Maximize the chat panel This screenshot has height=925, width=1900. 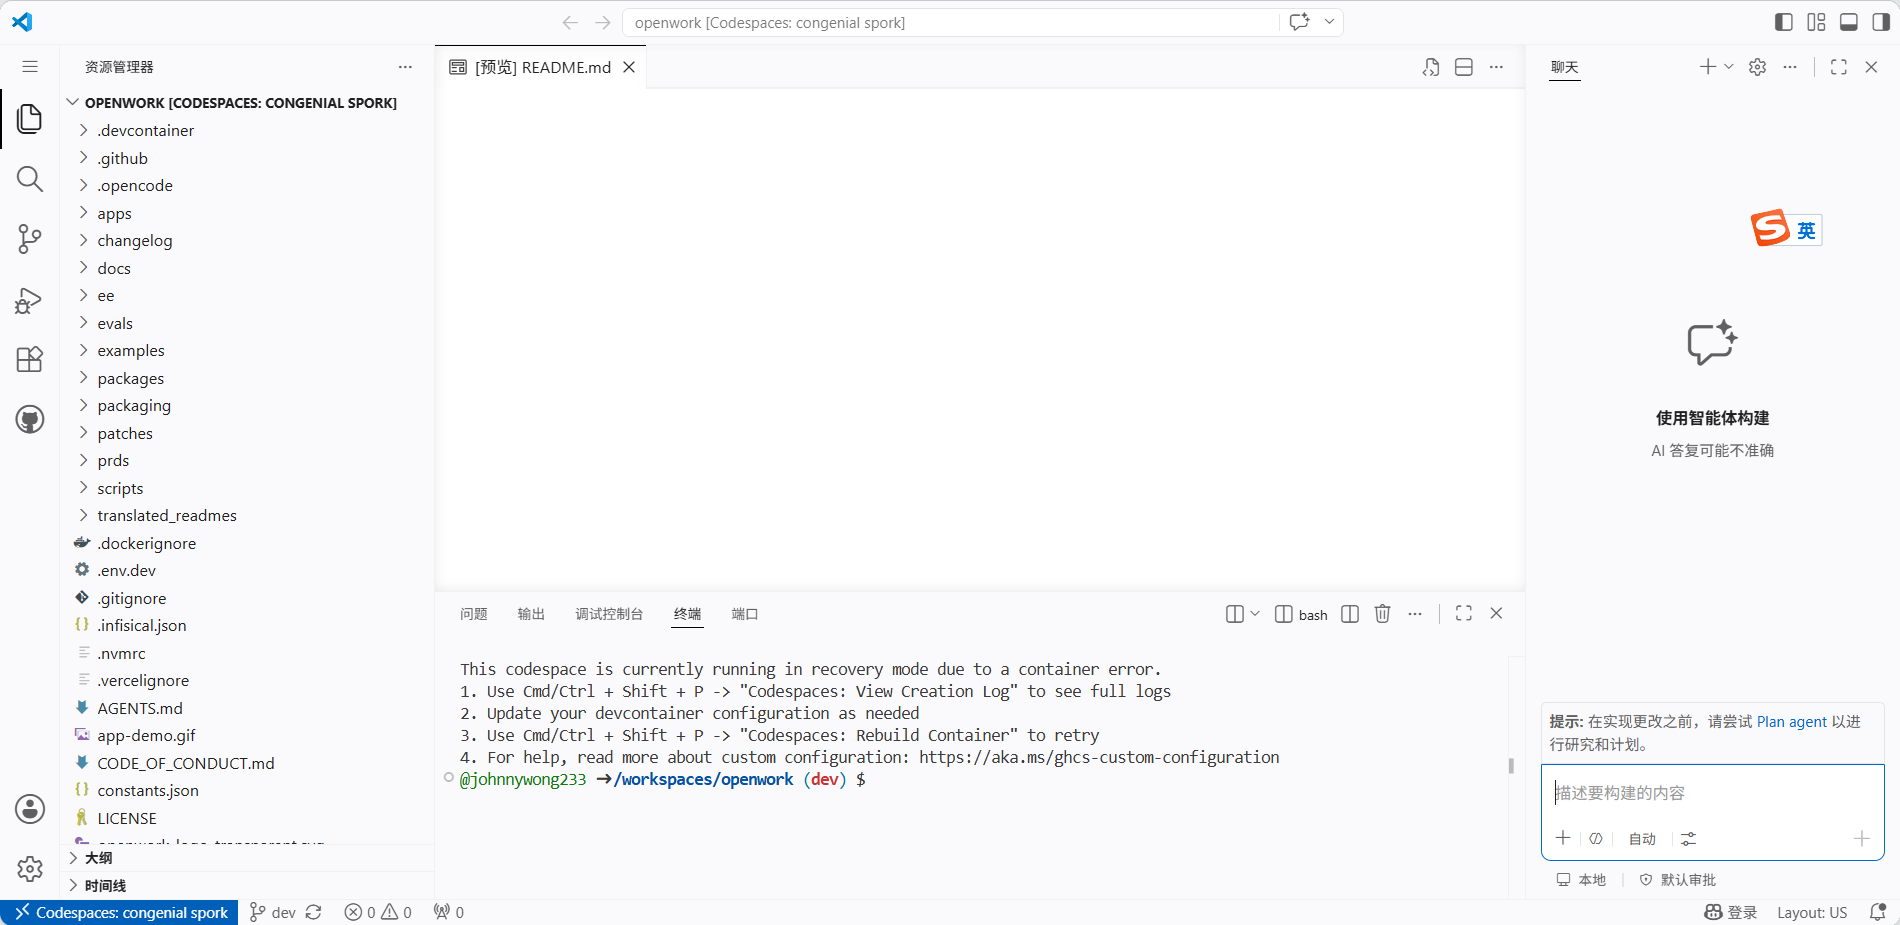point(1838,67)
